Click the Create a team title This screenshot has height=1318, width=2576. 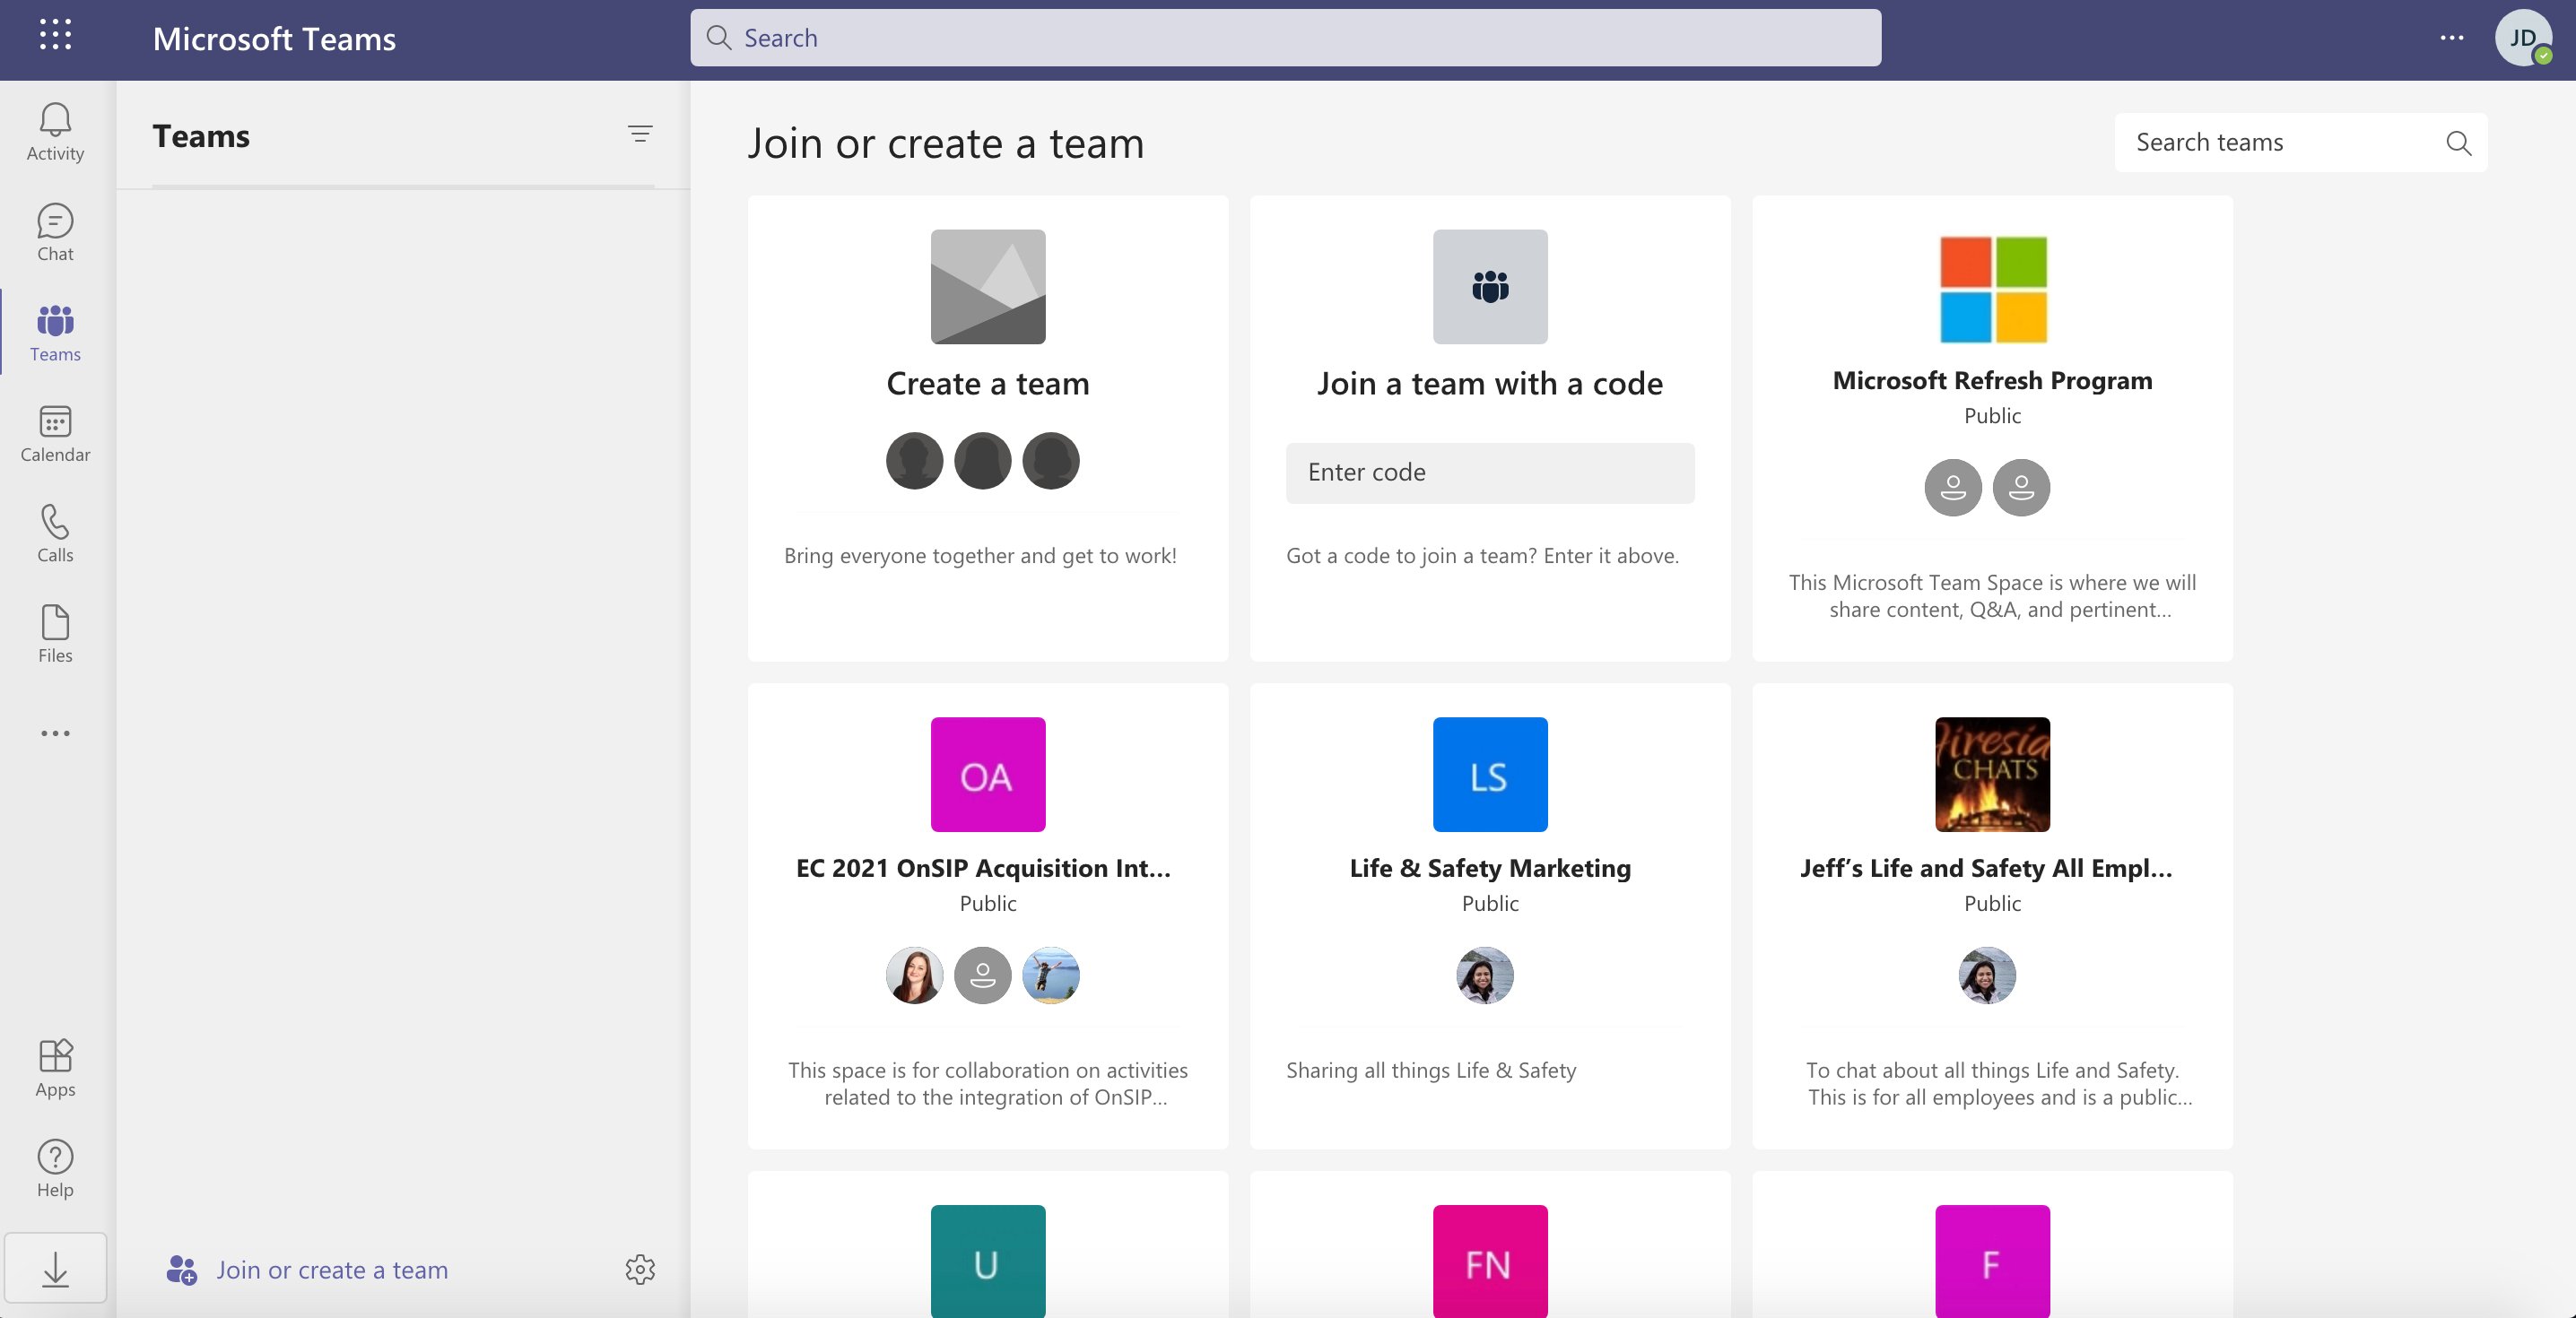988,384
